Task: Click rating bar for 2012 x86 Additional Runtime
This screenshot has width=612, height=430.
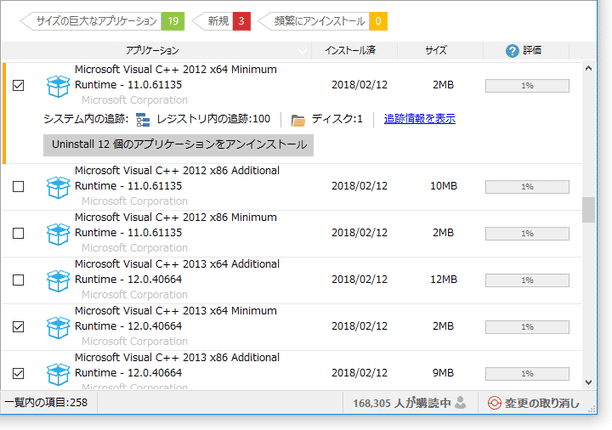Action: pos(527,187)
